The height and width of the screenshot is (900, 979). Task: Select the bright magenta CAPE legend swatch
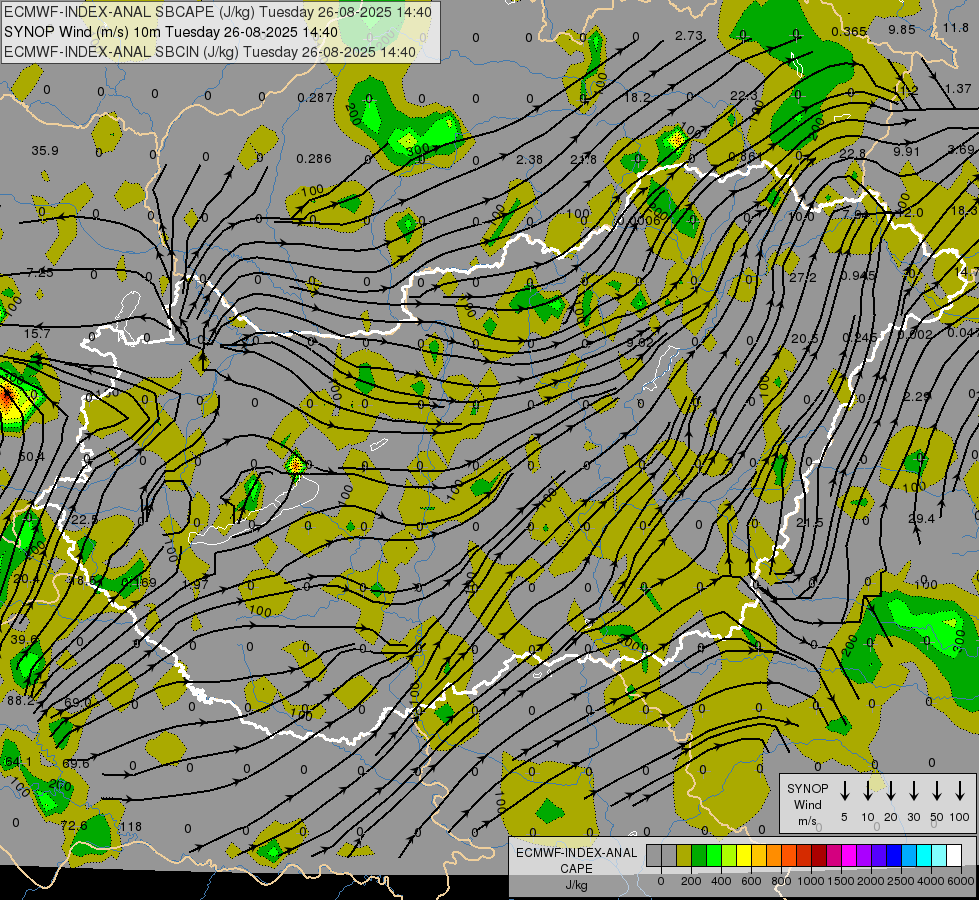point(849,856)
